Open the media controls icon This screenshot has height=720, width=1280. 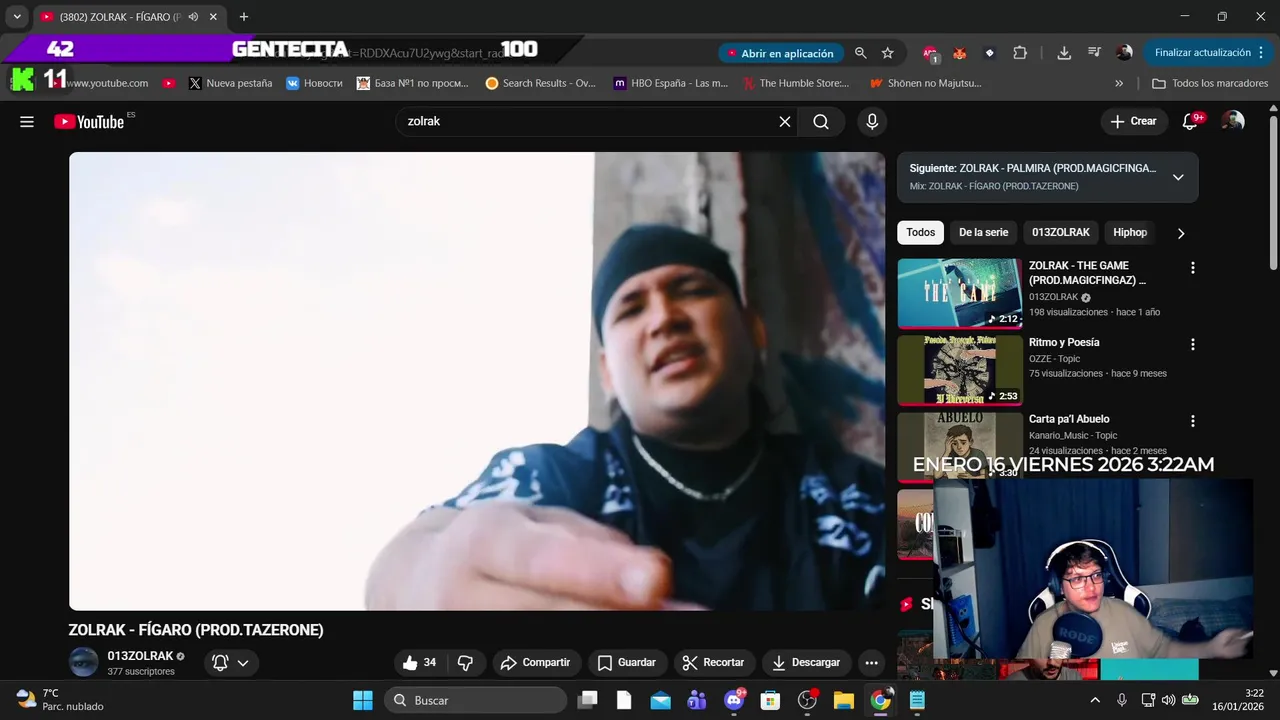click(1094, 53)
